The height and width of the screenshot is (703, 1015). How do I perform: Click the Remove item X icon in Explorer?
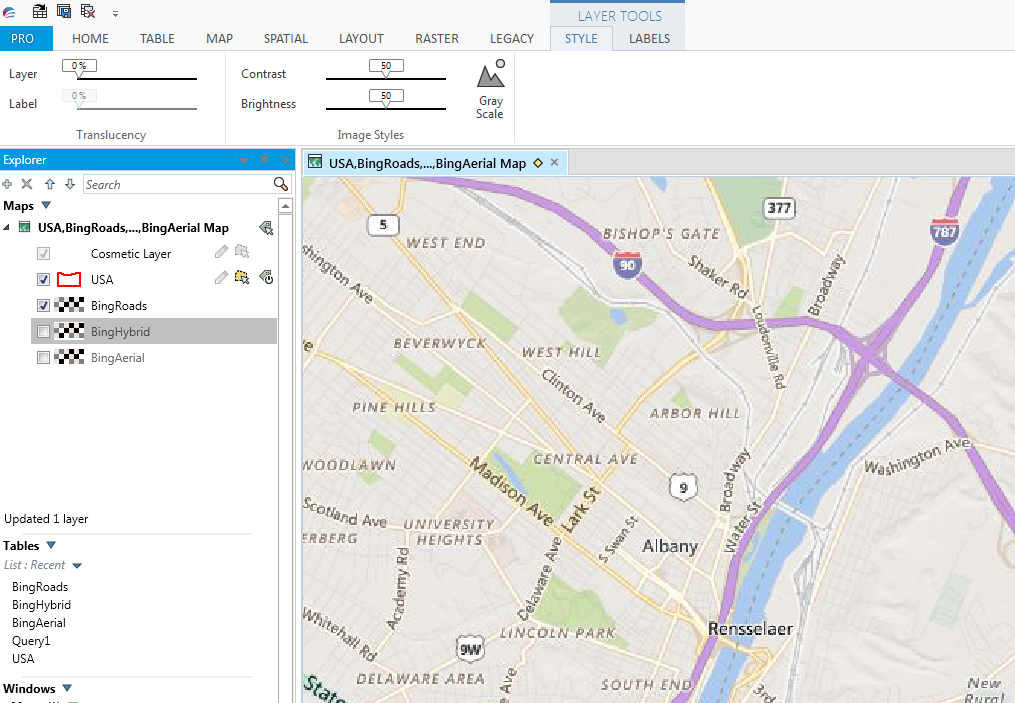(x=25, y=184)
